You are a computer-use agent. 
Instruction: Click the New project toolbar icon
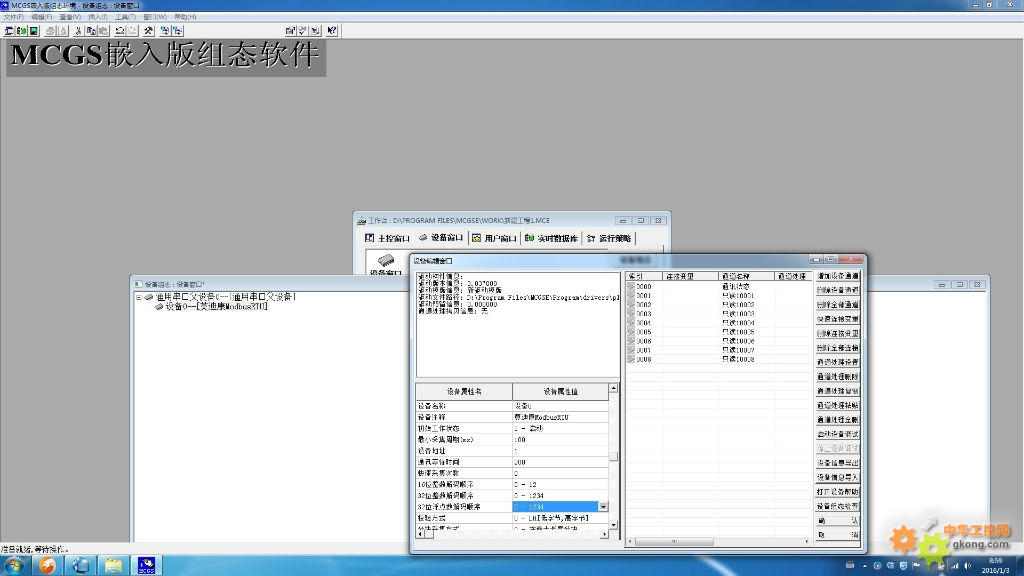tap(9, 31)
